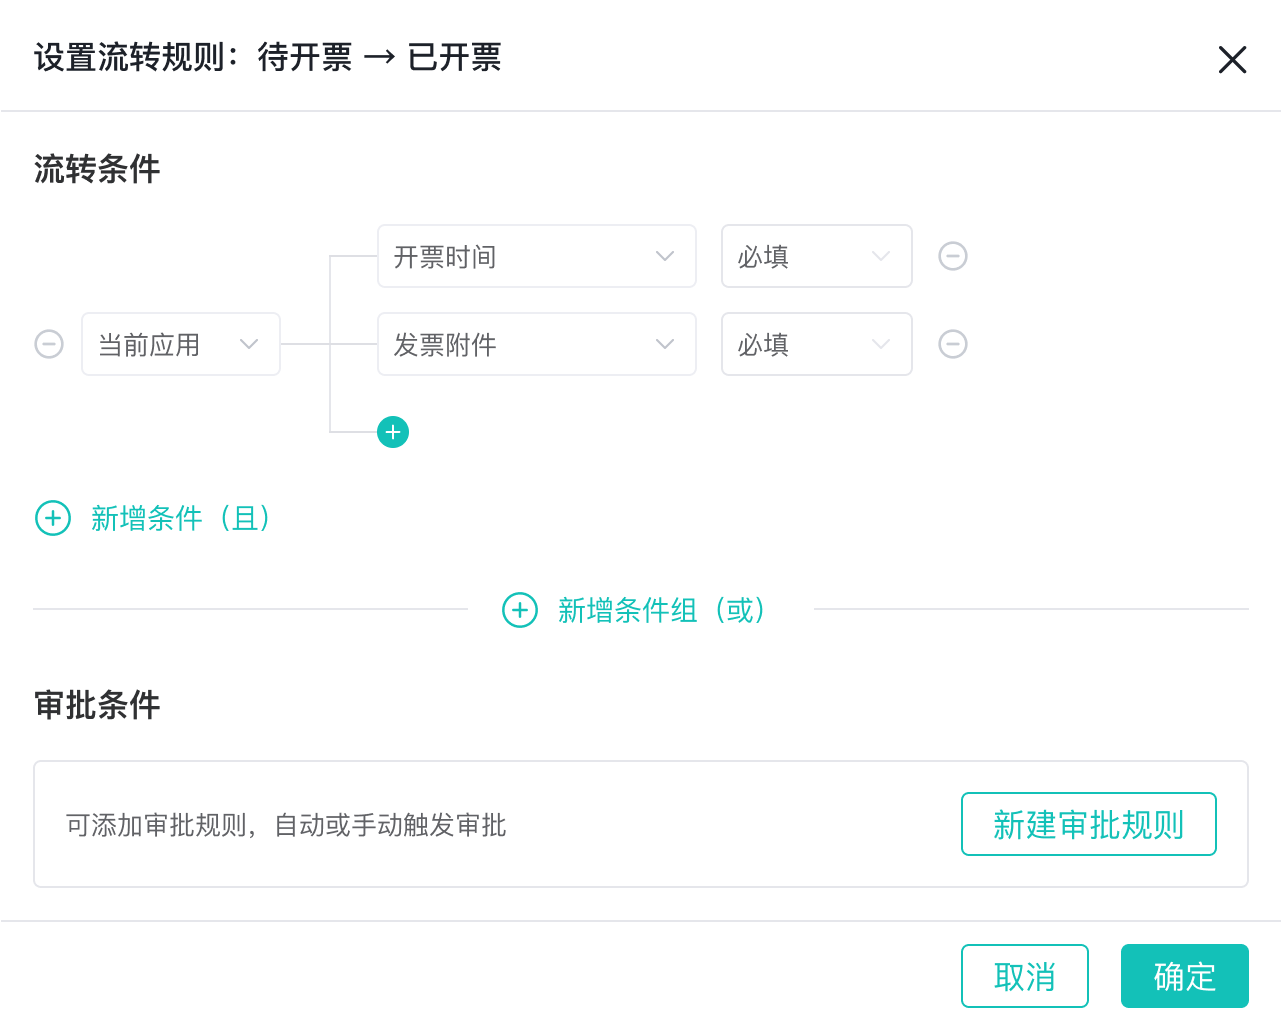
Task: Open the 当前应用 dropdown
Action: click(180, 344)
